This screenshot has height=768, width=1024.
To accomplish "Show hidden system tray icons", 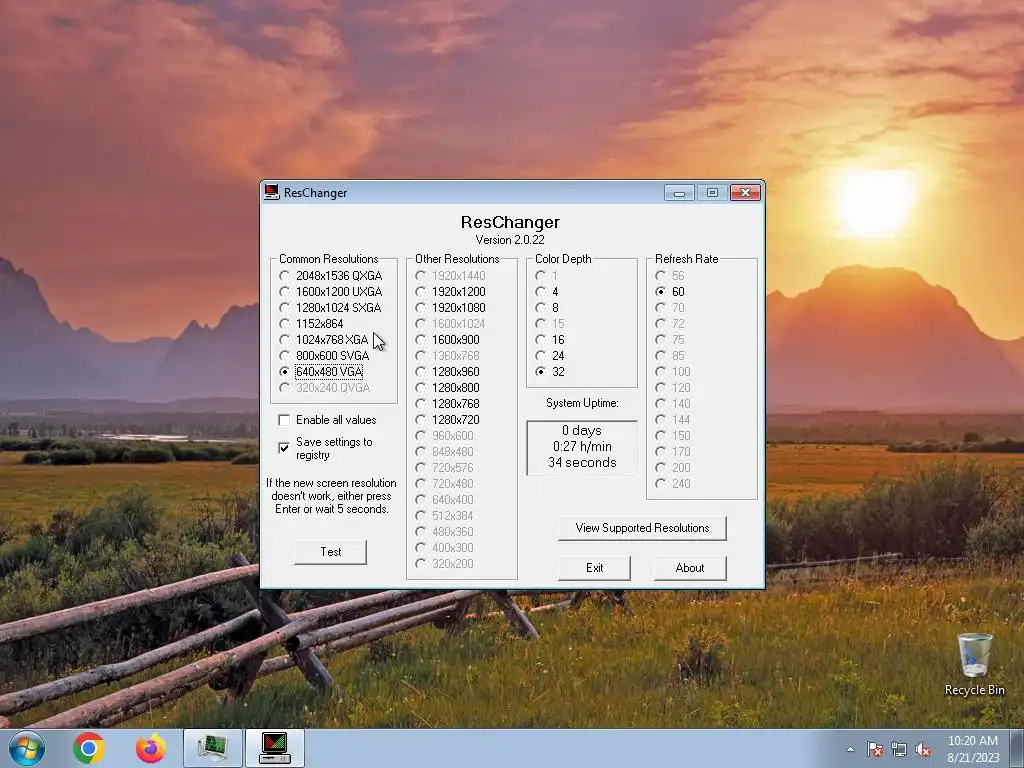I will 850,749.
